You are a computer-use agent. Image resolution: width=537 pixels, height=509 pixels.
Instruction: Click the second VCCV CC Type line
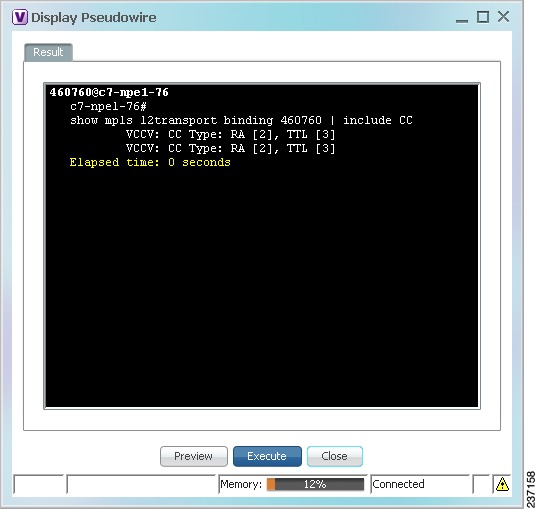[x=230, y=148]
